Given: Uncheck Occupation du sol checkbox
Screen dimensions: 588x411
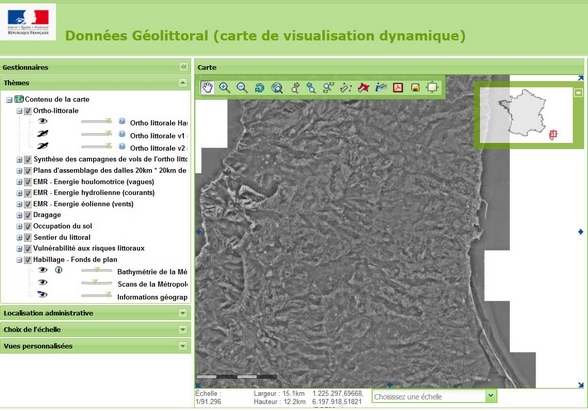Looking at the screenshot, I should coord(28,226).
